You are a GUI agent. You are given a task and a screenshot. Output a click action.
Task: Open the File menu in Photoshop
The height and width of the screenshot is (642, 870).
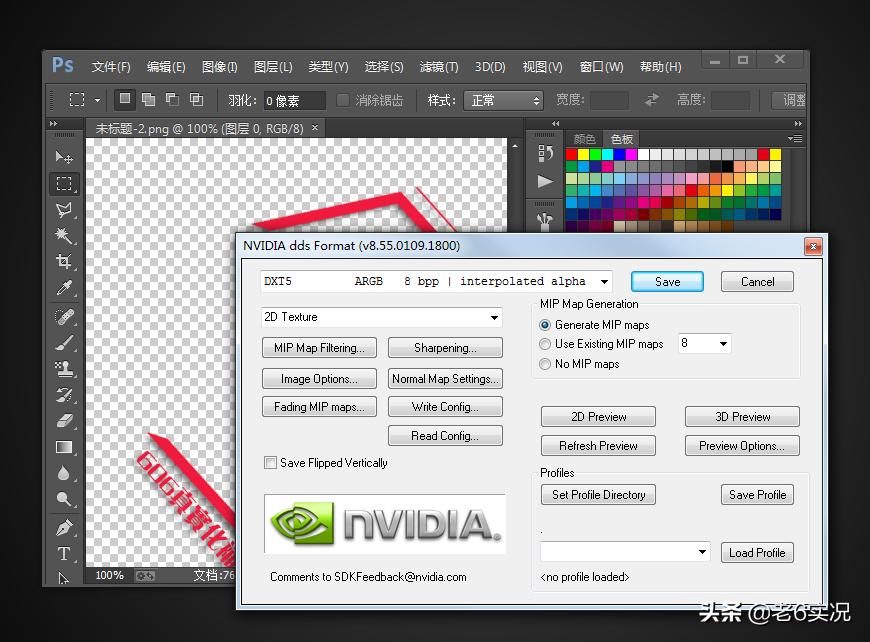[x=111, y=67]
